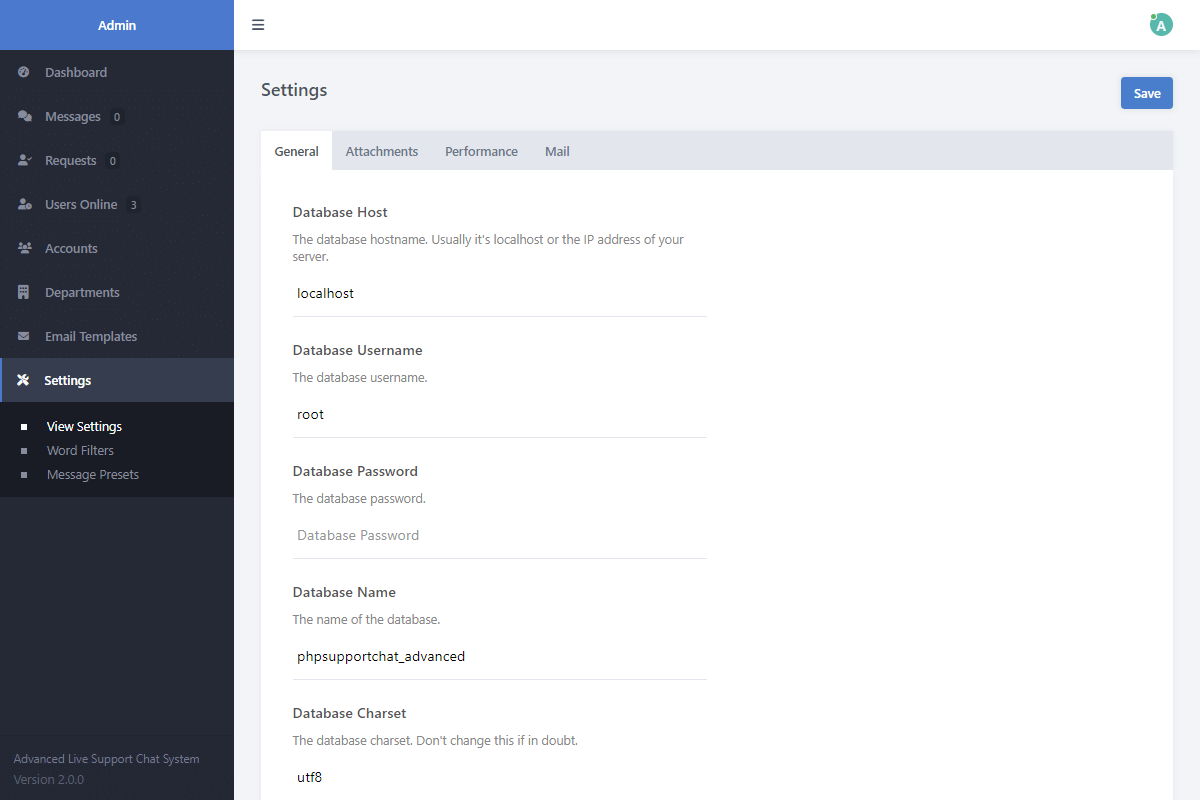Click the Users Online person icon
The height and width of the screenshot is (800, 1200).
24,204
